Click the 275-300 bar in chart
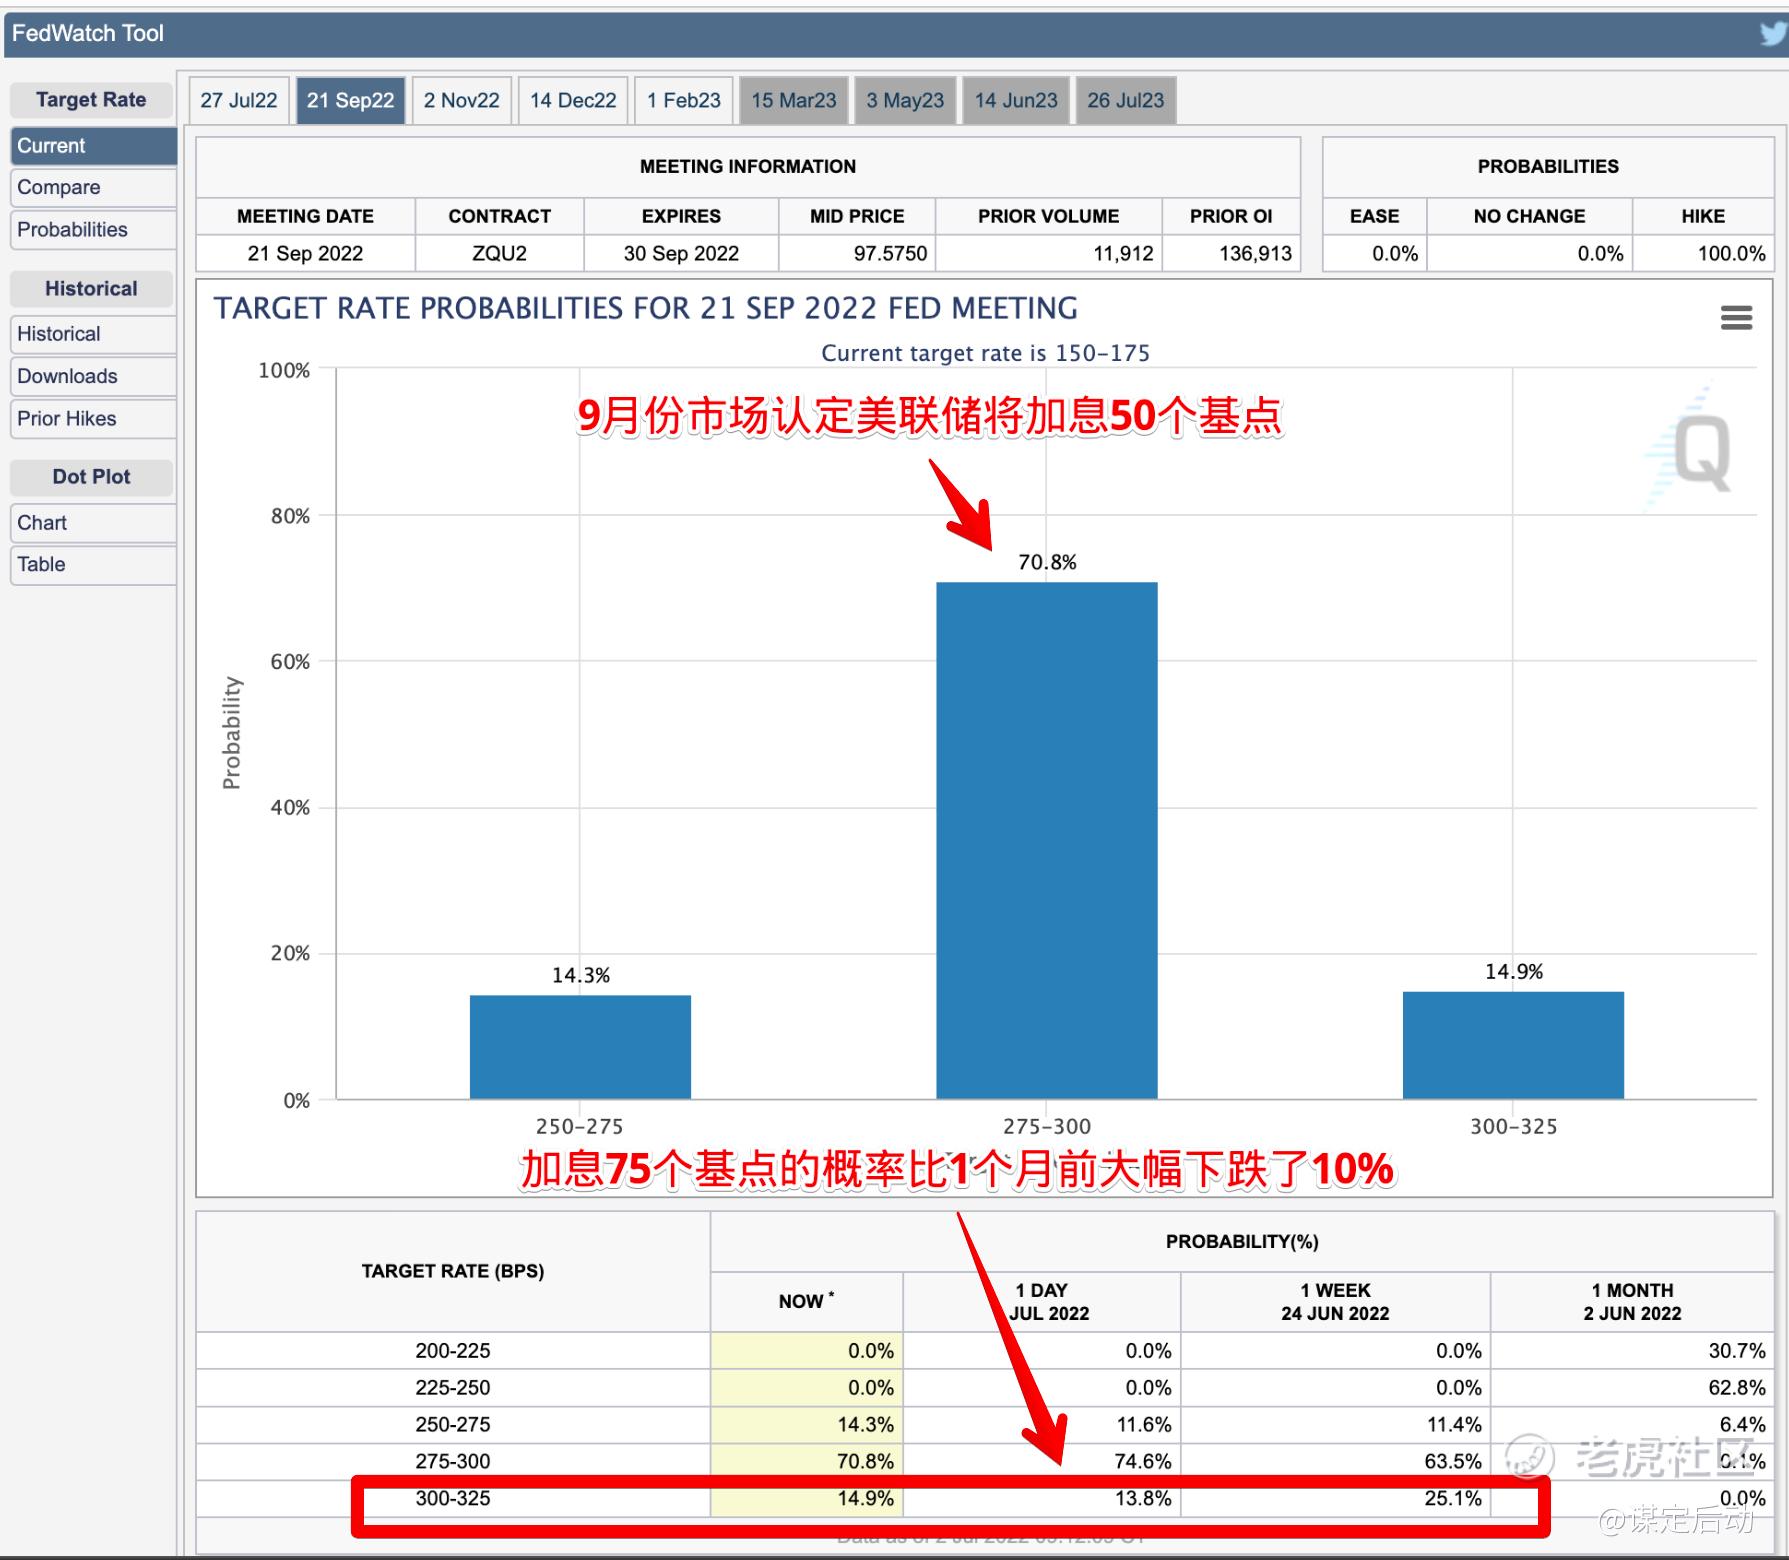 pos(1047,840)
